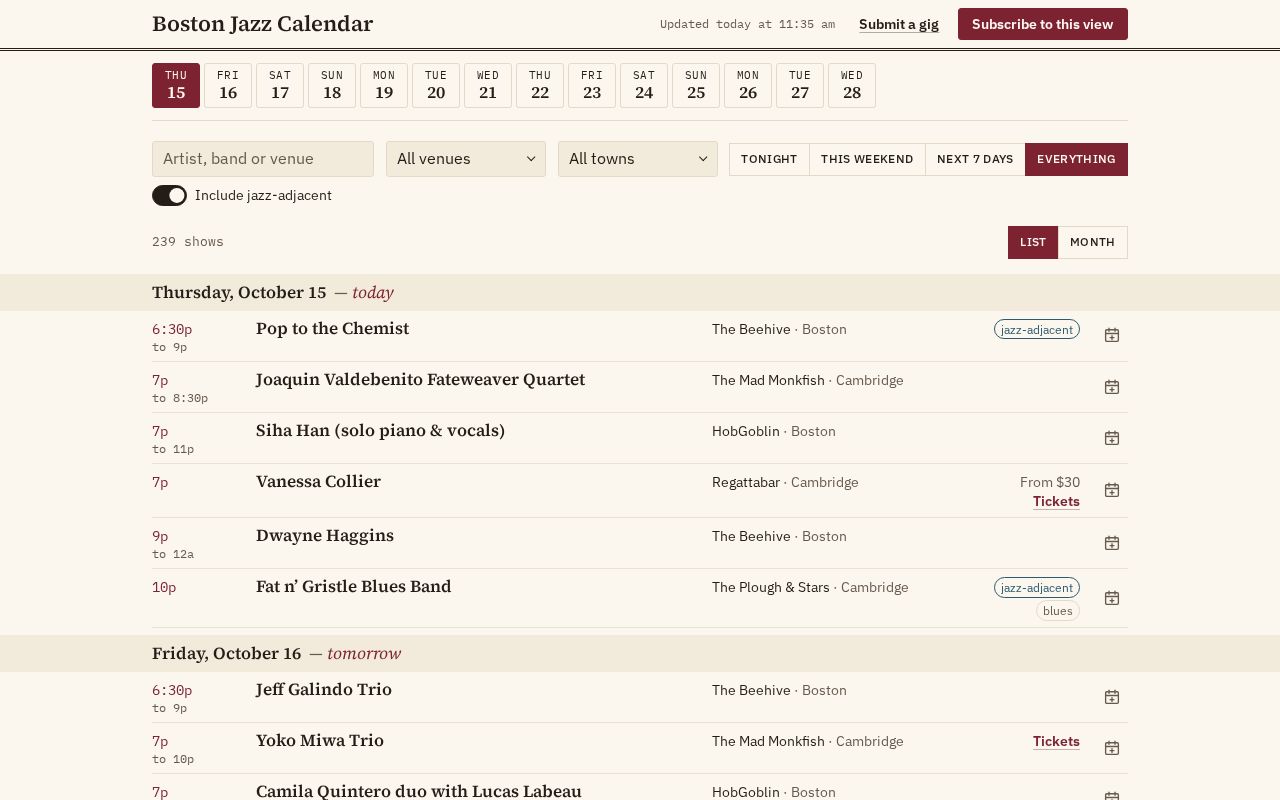Select the Wed 28 date tab
This screenshot has height=800, width=1280.
(x=852, y=85)
